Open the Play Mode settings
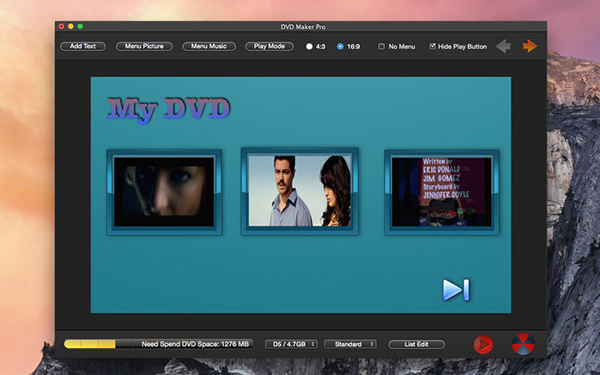Image resolution: width=600 pixels, height=375 pixels. pyautogui.click(x=269, y=46)
